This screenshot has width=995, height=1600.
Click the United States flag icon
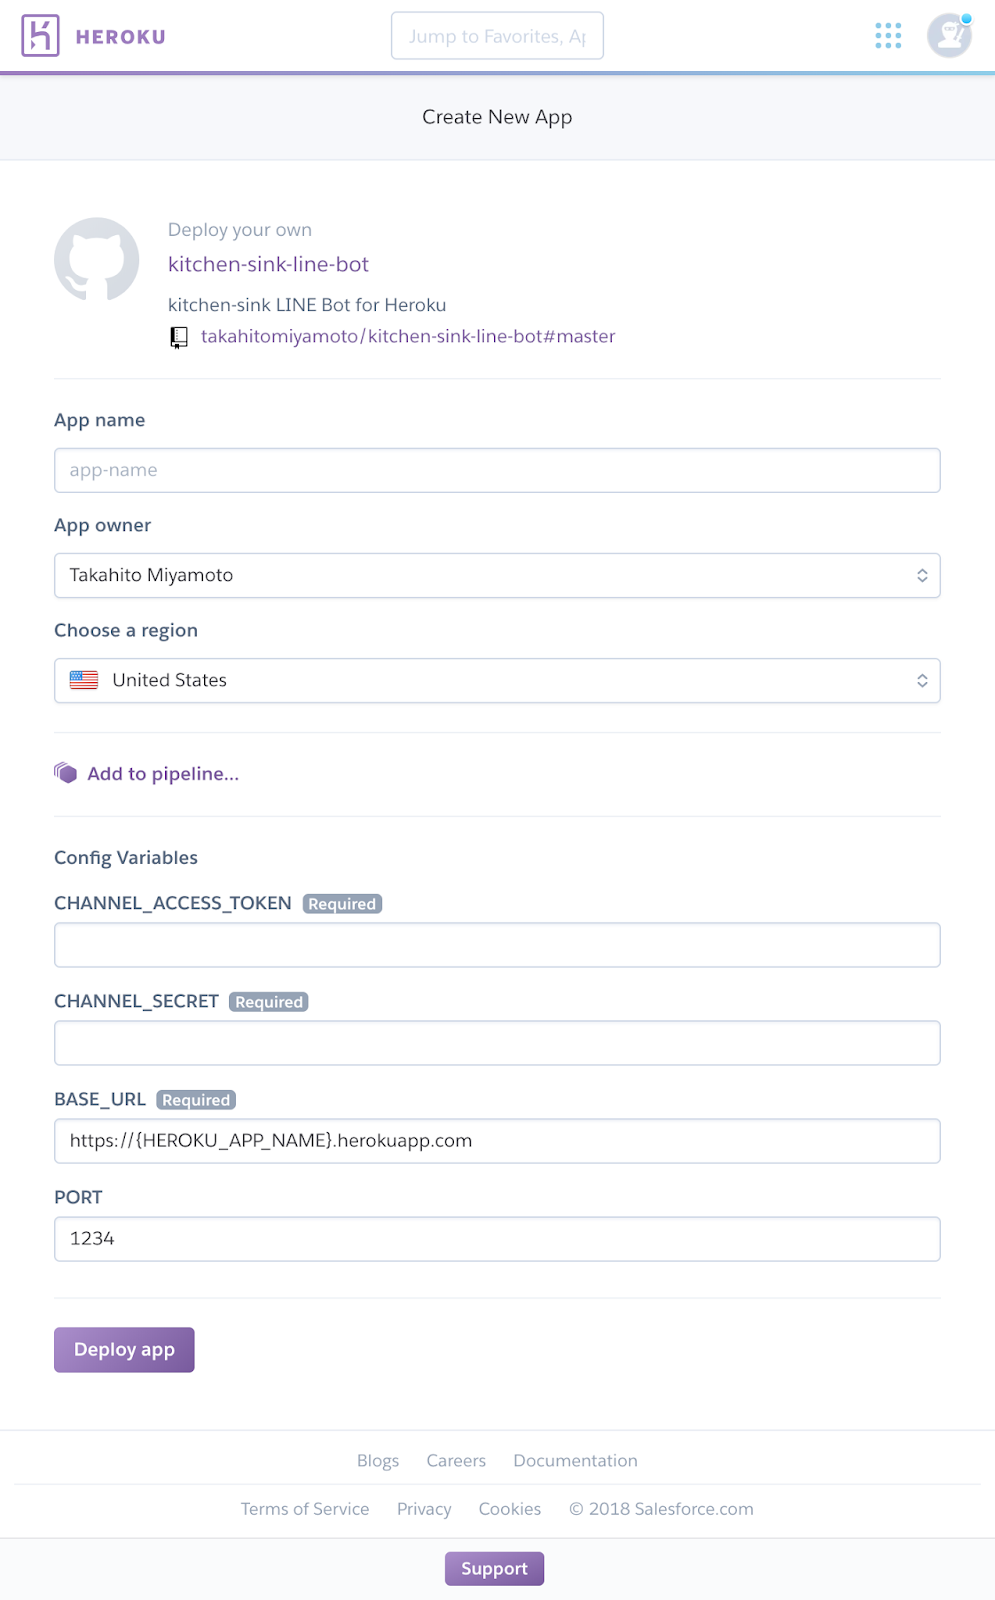click(84, 680)
